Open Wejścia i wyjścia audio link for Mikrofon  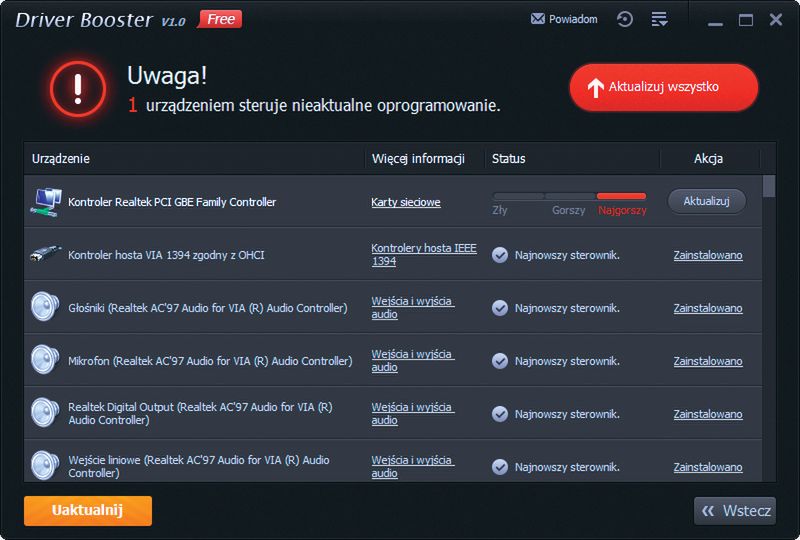click(x=412, y=360)
